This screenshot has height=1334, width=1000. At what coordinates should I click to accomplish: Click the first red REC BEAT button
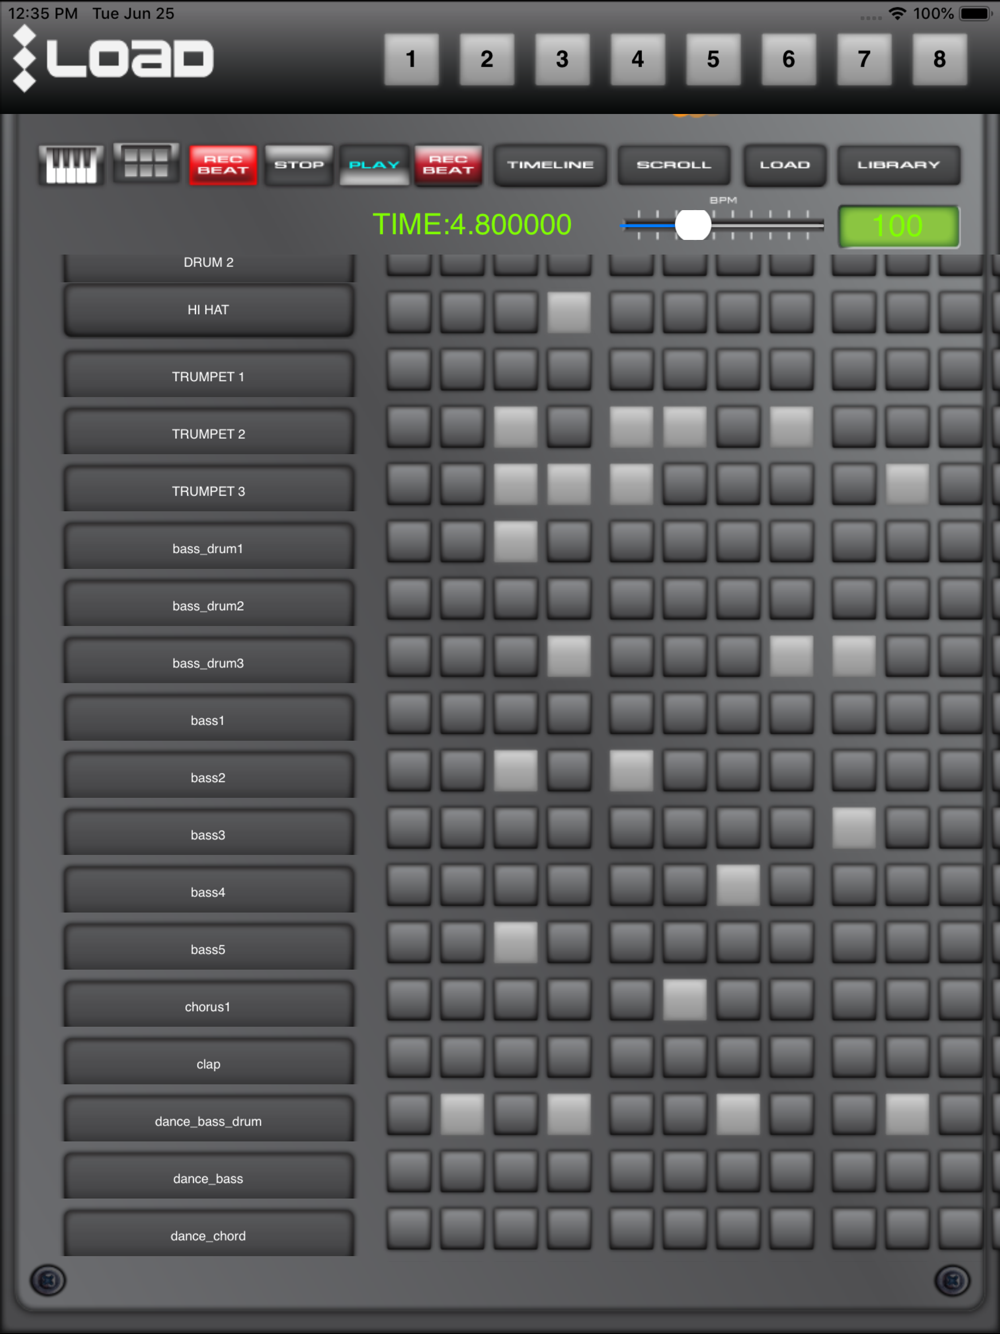223,165
